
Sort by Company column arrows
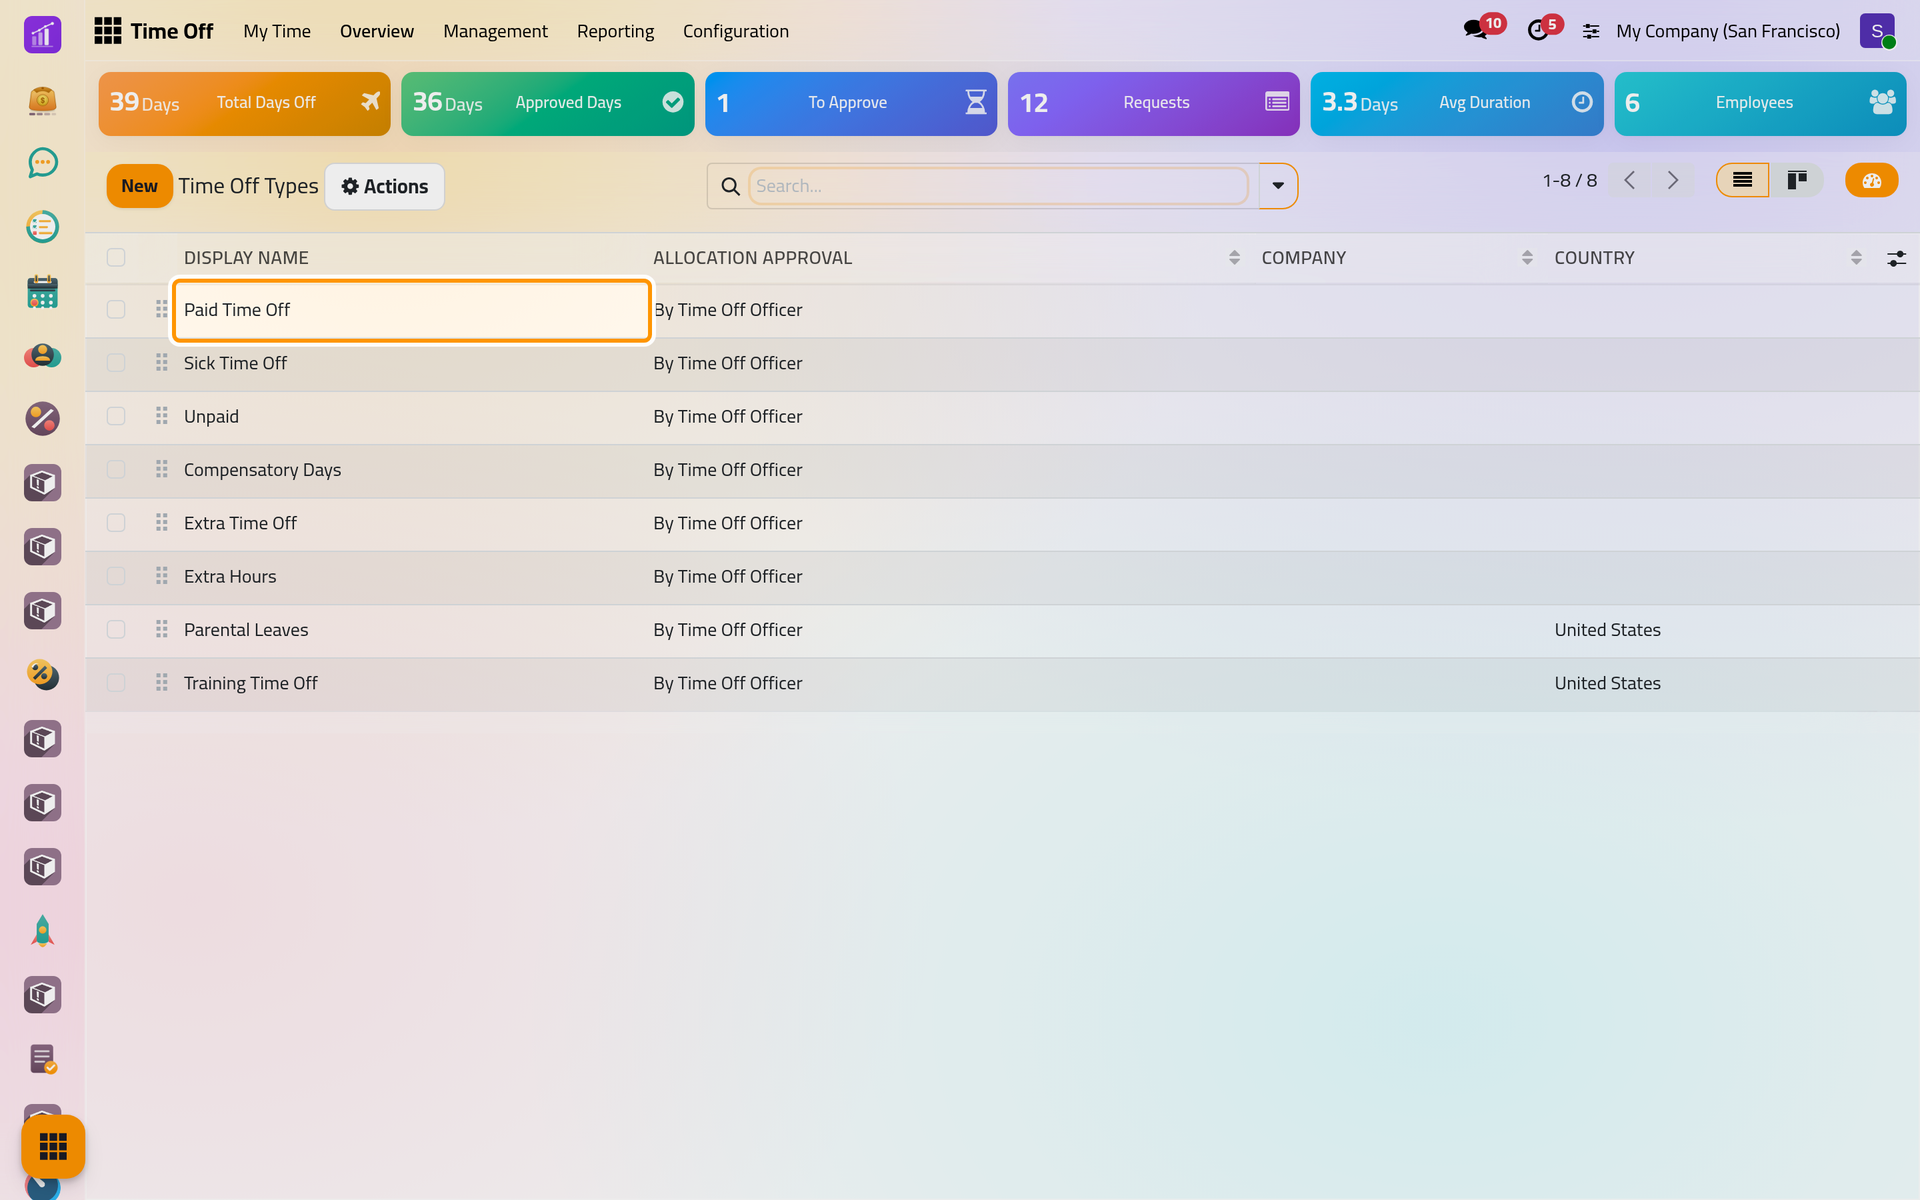coord(1527,258)
